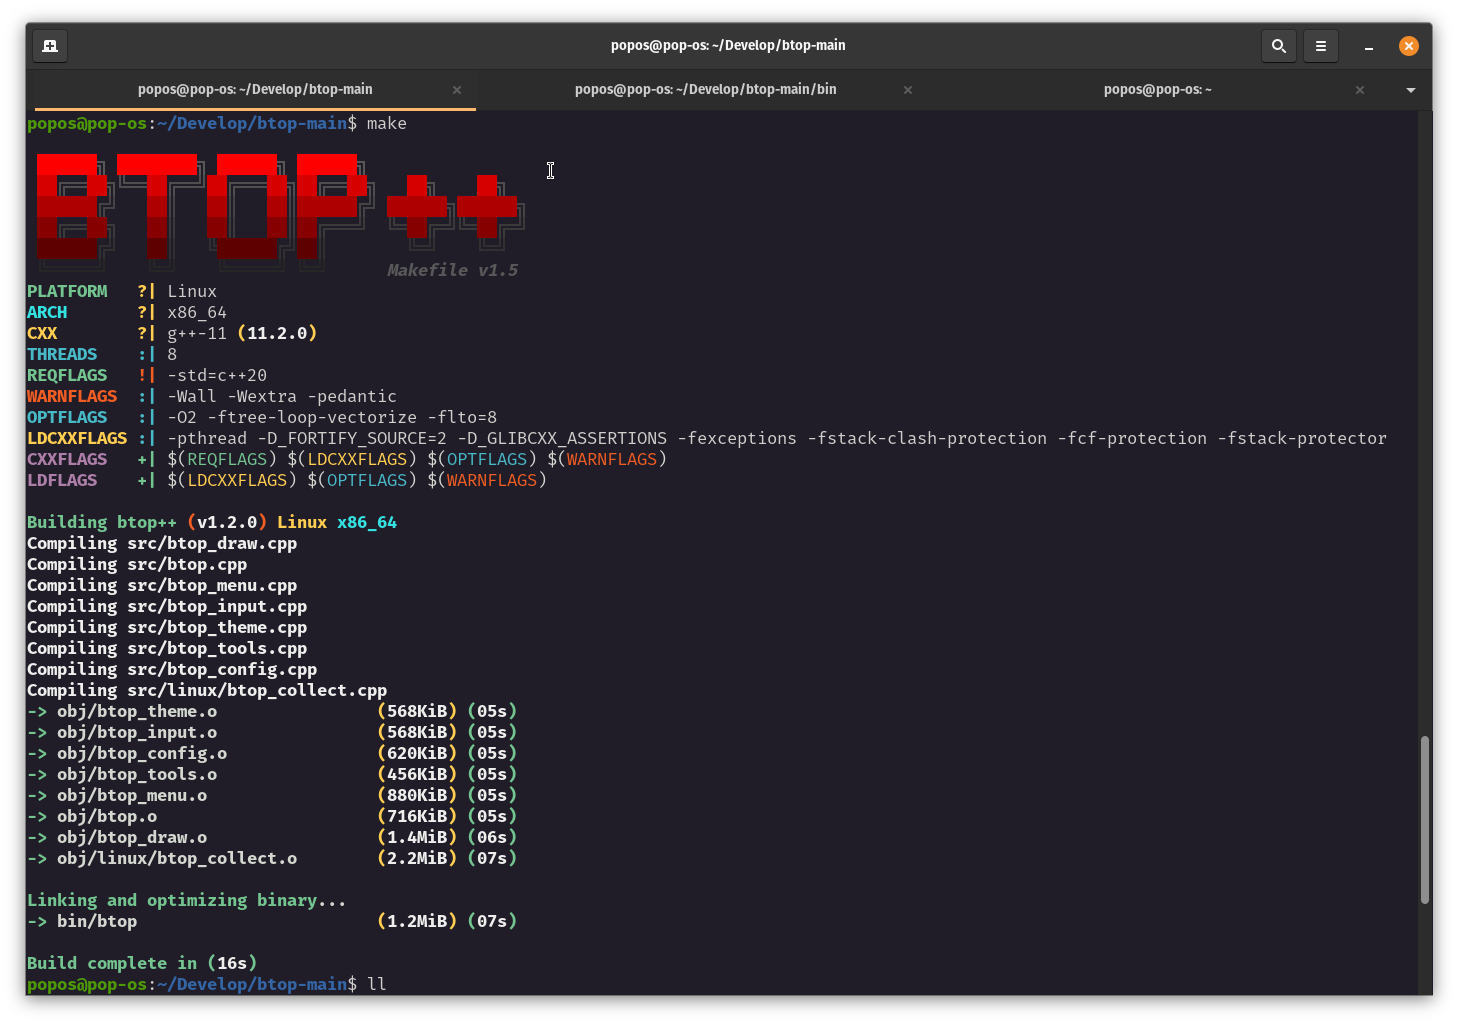
Task: Close the ~/Develop/btop-main tab
Action: pos(457,90)
